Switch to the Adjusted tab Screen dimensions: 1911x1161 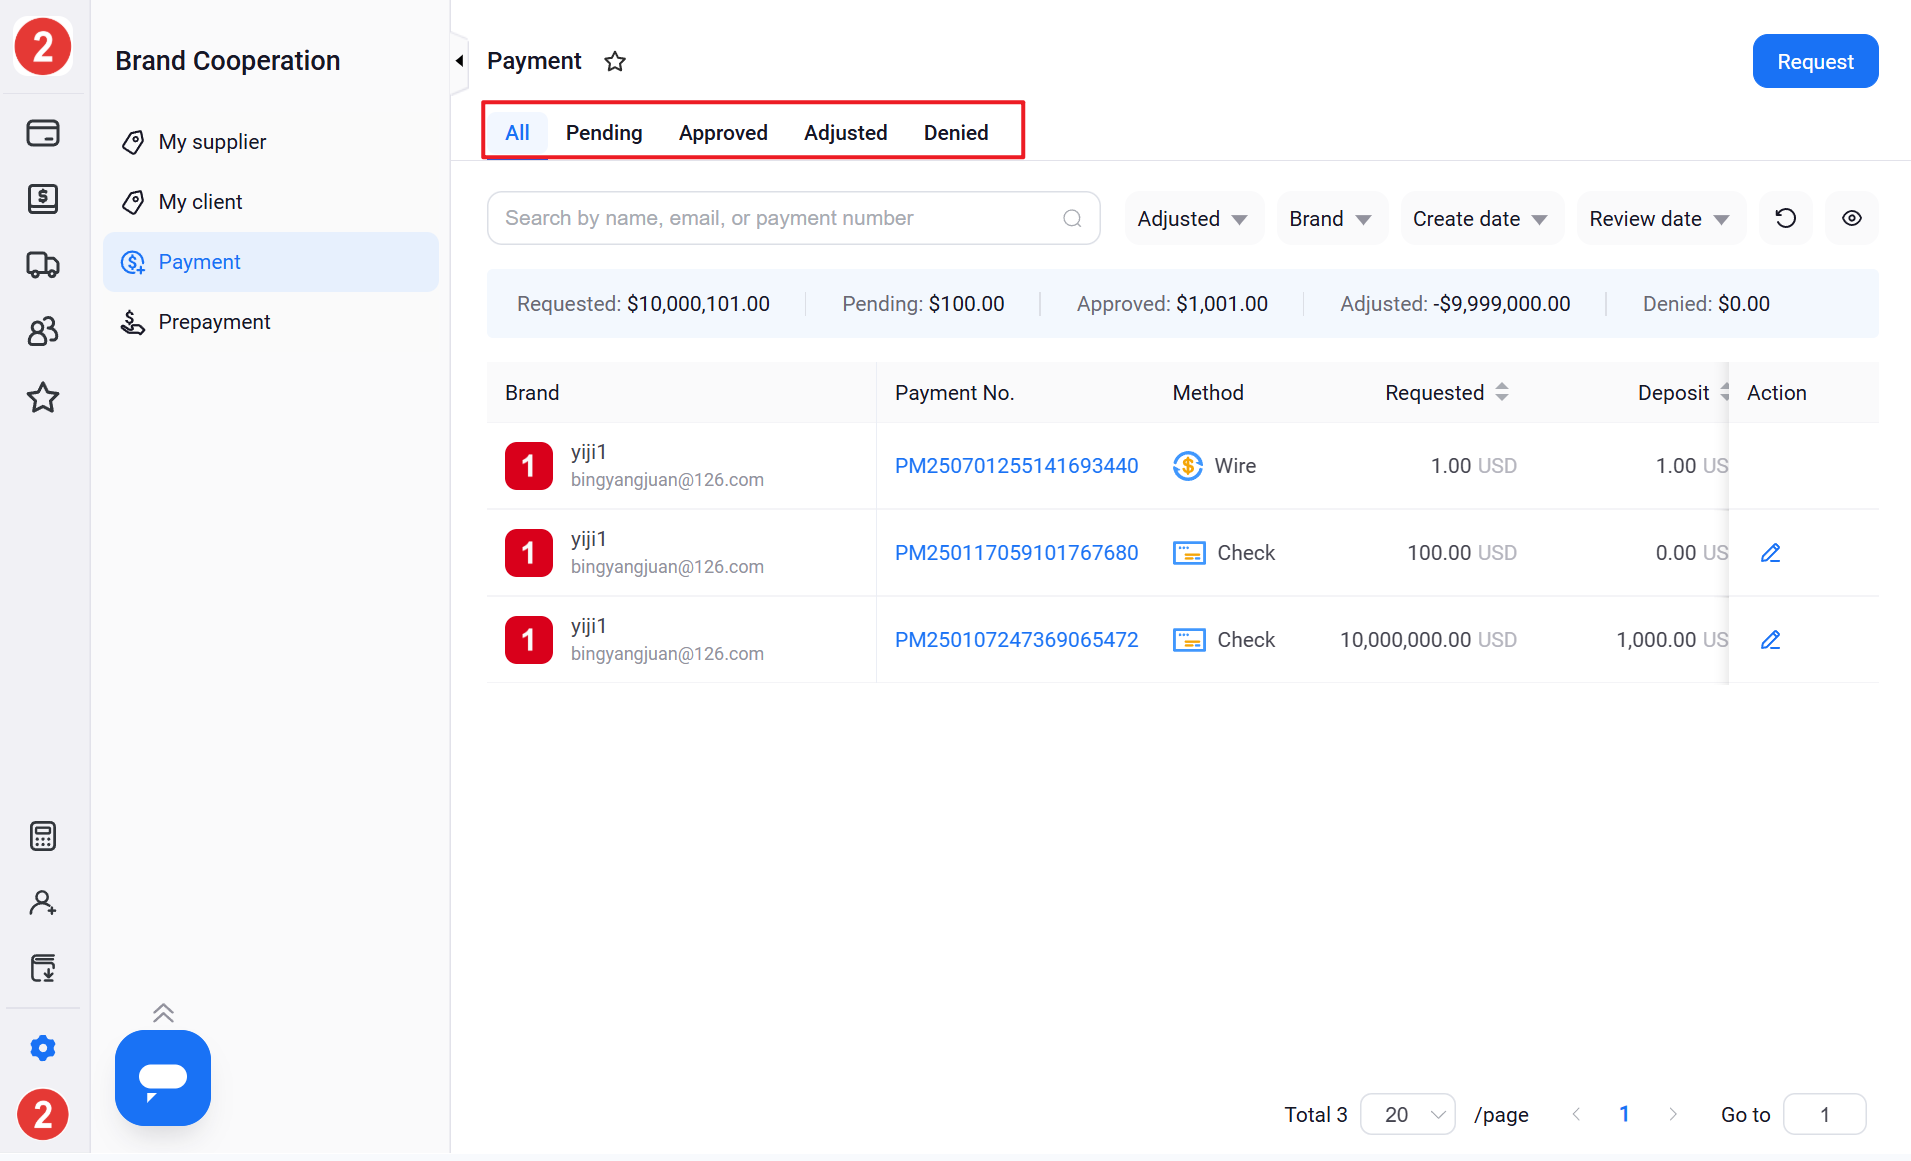(x=846, y=132)
